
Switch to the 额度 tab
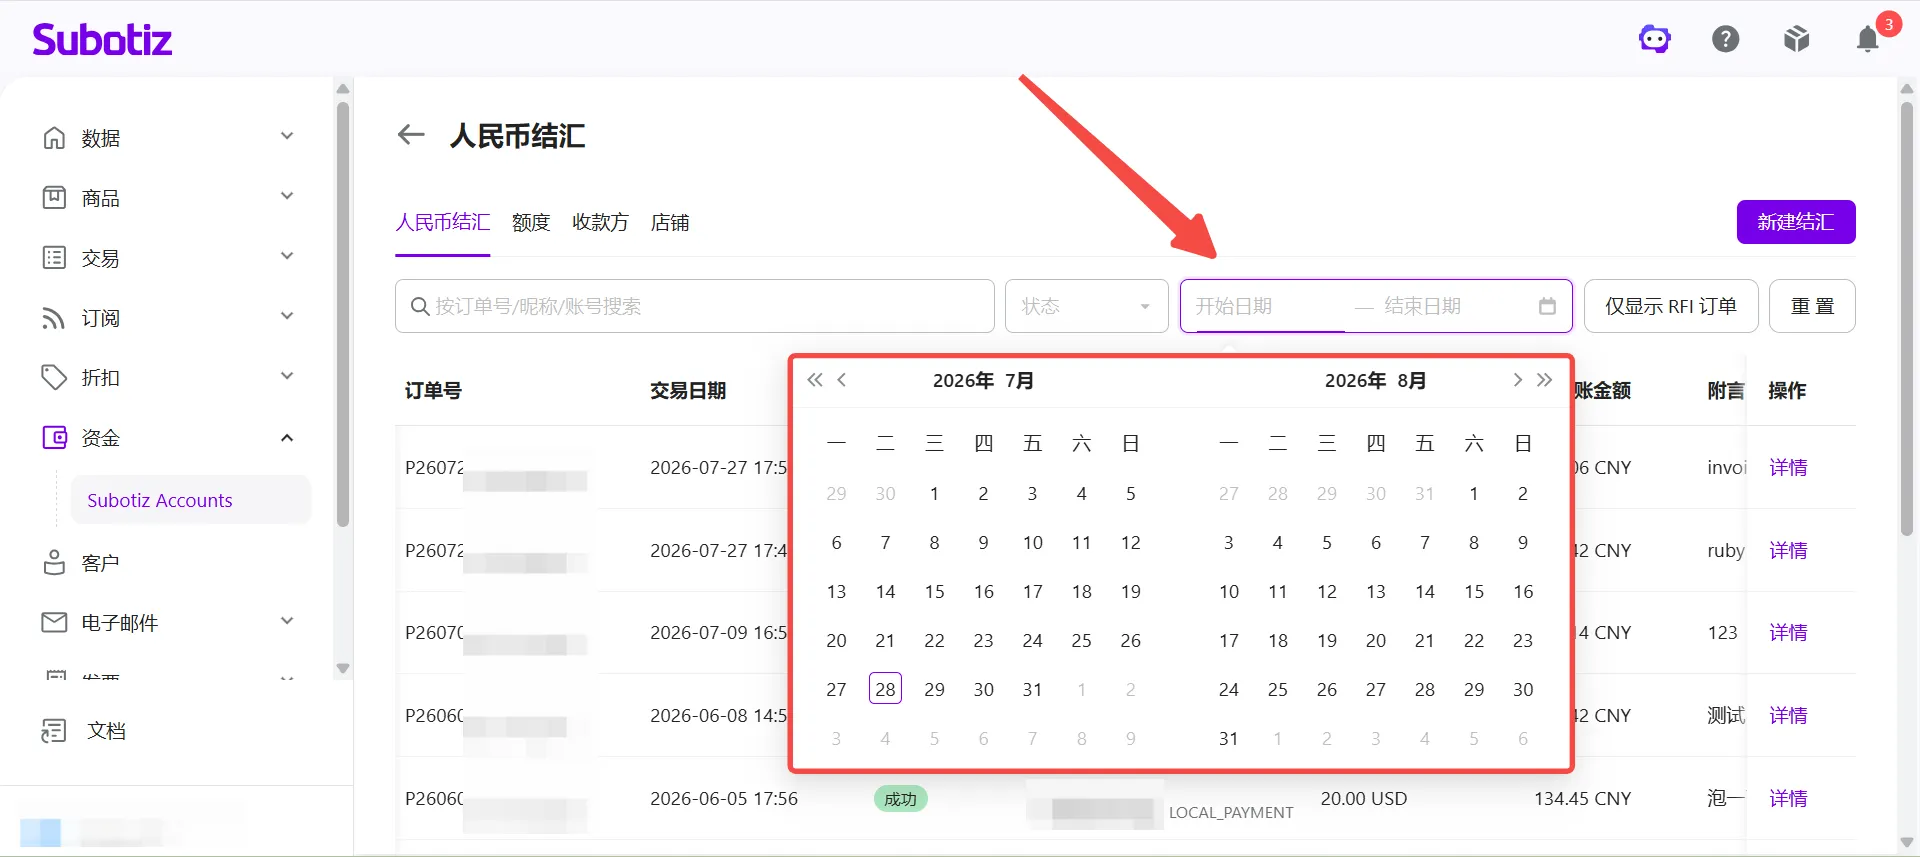531,222
